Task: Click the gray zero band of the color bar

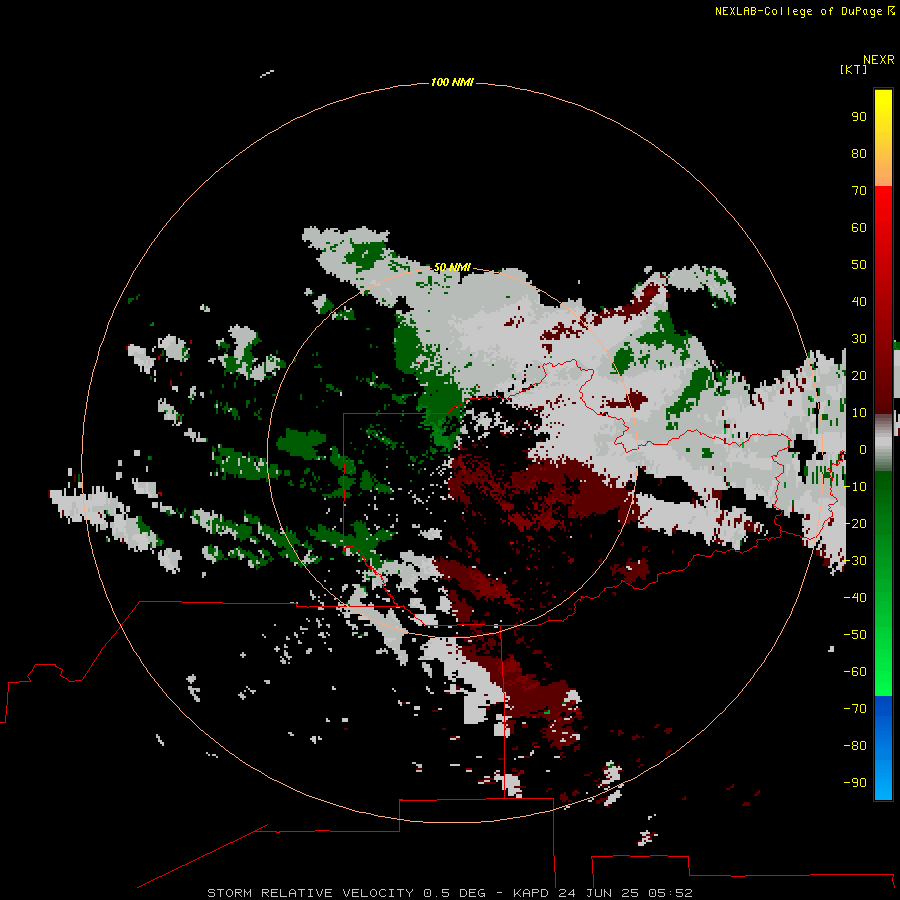Action: (883, 443)
